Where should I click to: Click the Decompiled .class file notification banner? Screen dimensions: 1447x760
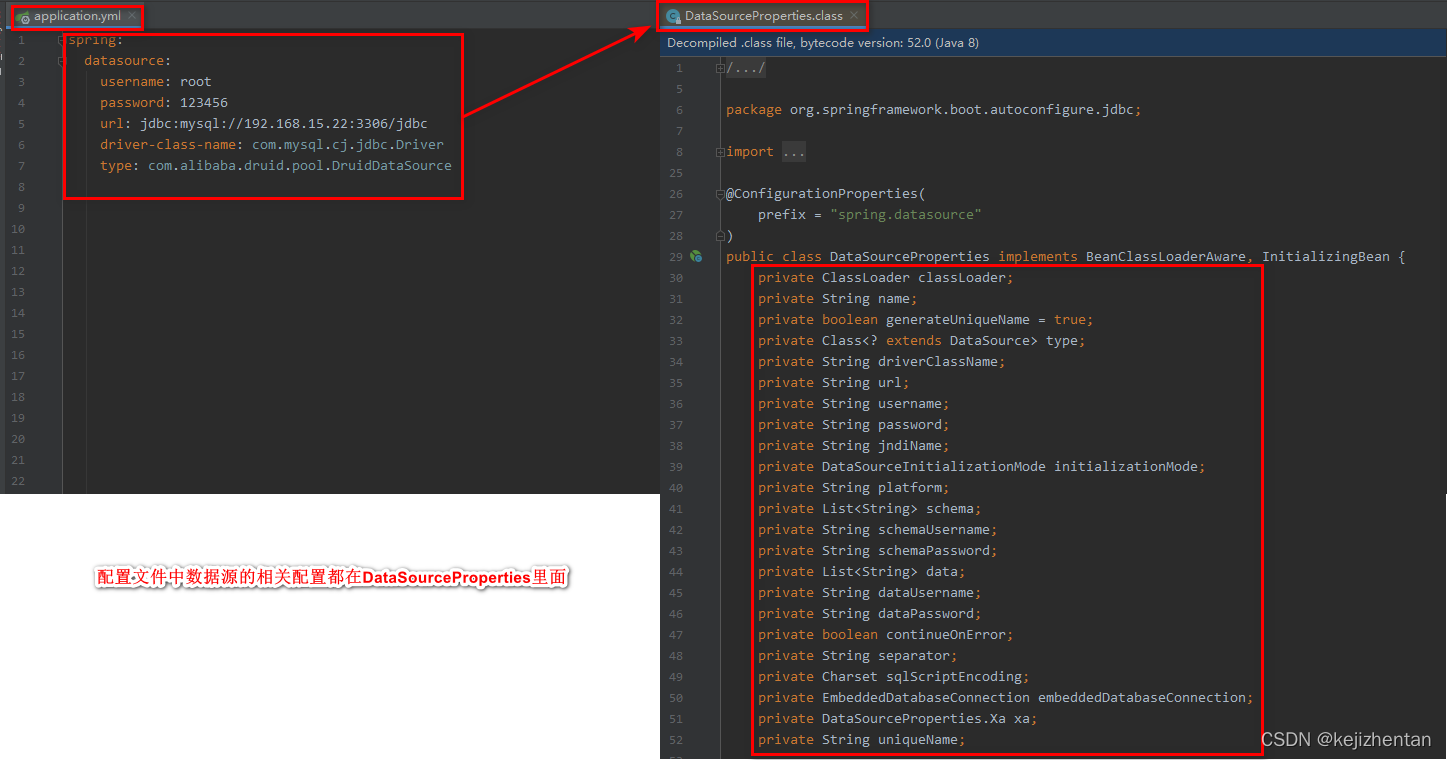point(1053,43)
